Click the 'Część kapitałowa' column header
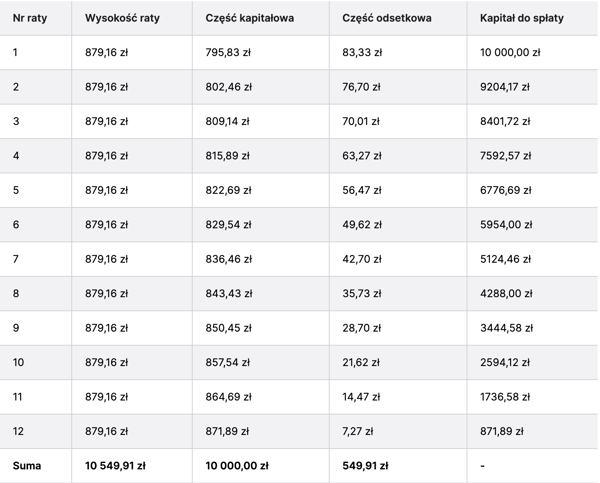 tap(249, 18)
